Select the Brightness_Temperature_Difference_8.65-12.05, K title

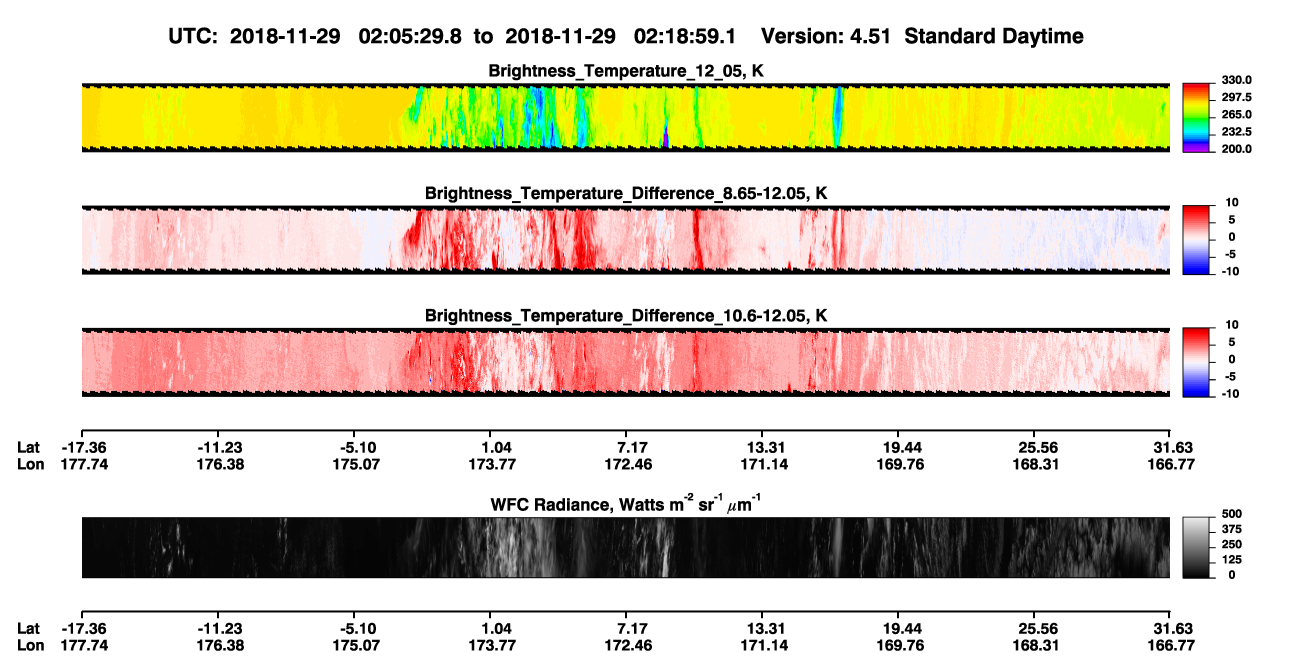(626, 193)
